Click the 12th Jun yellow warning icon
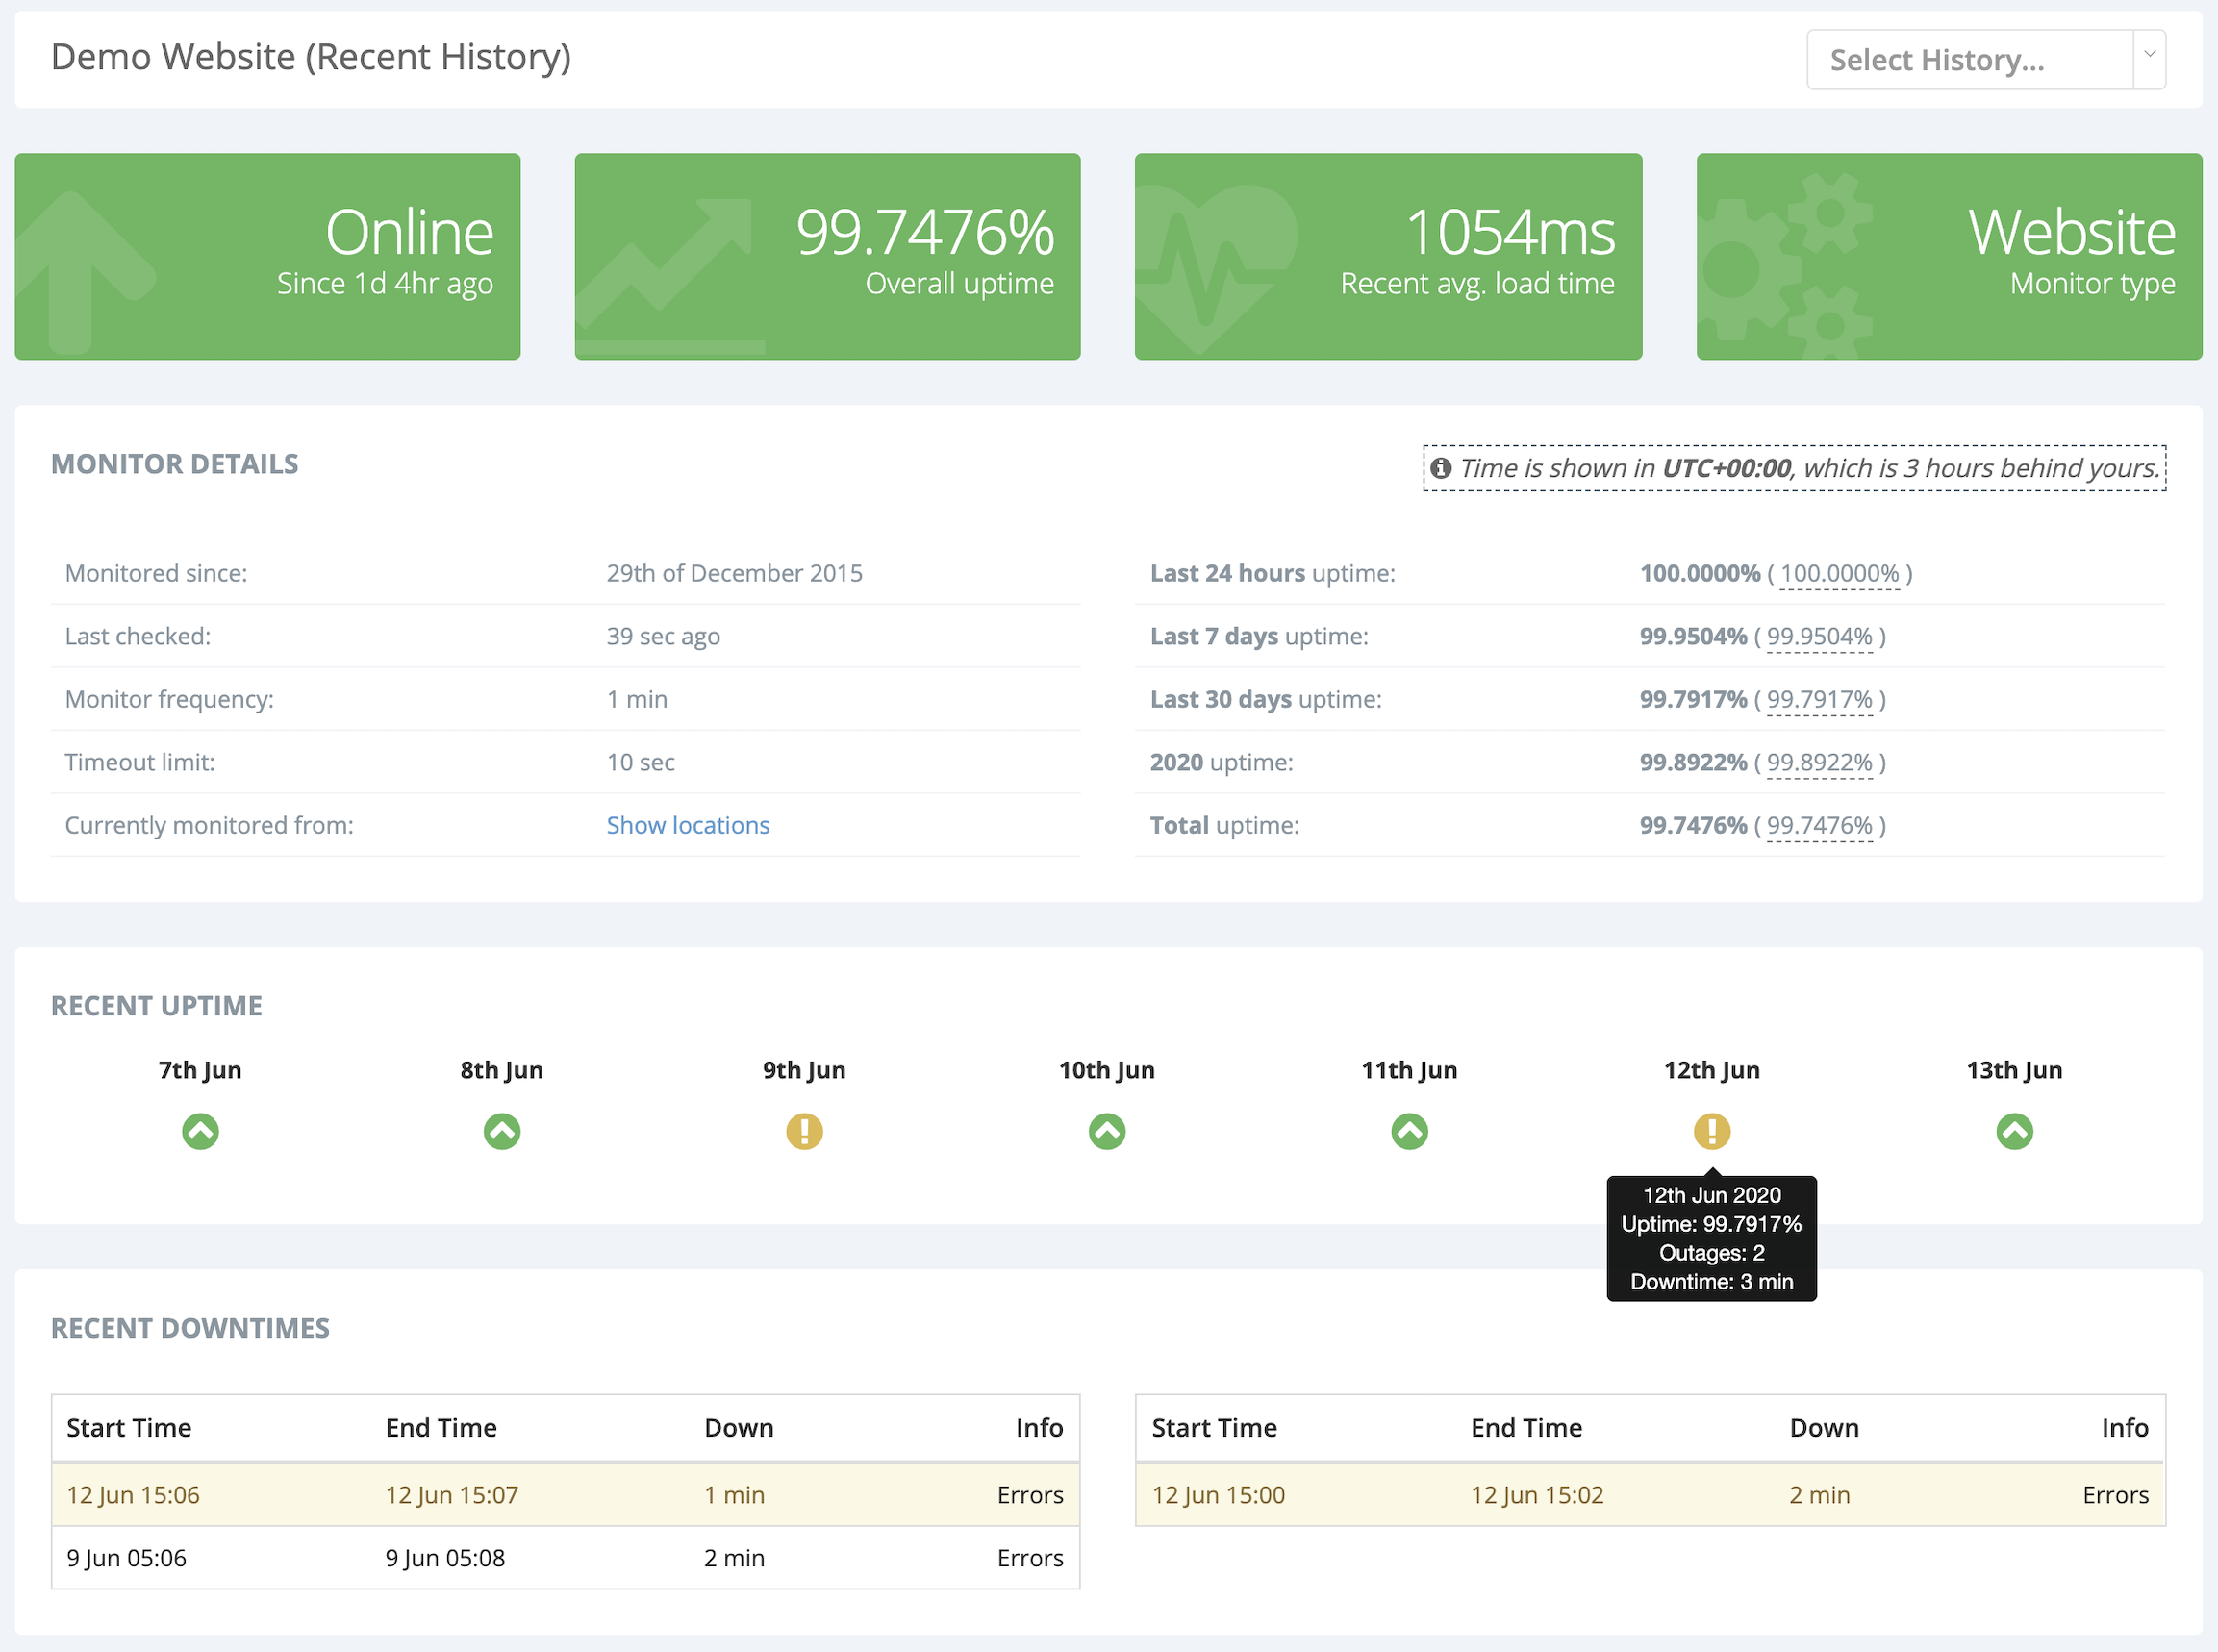Viewport: 2218px width, 1652px height. pyautogui.click(x=1711, y=1131)
